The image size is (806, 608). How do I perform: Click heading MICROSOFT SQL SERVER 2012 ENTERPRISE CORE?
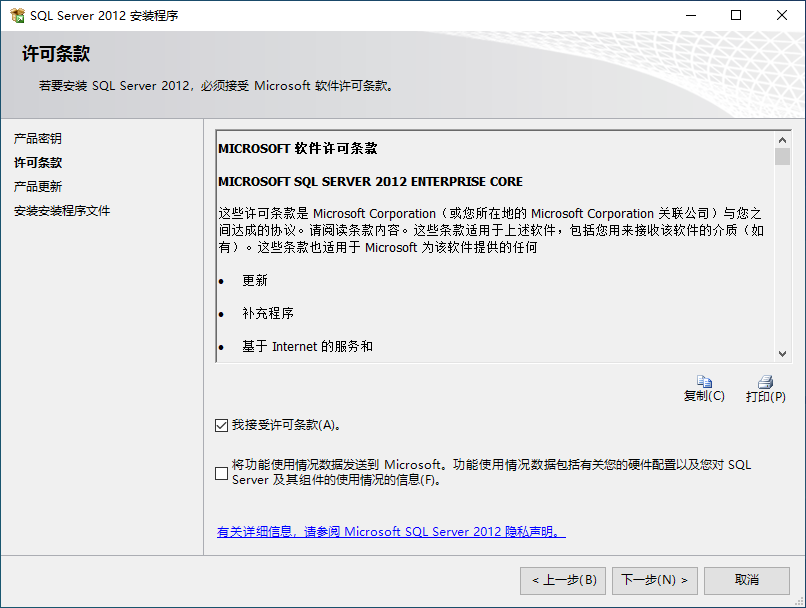370,181
